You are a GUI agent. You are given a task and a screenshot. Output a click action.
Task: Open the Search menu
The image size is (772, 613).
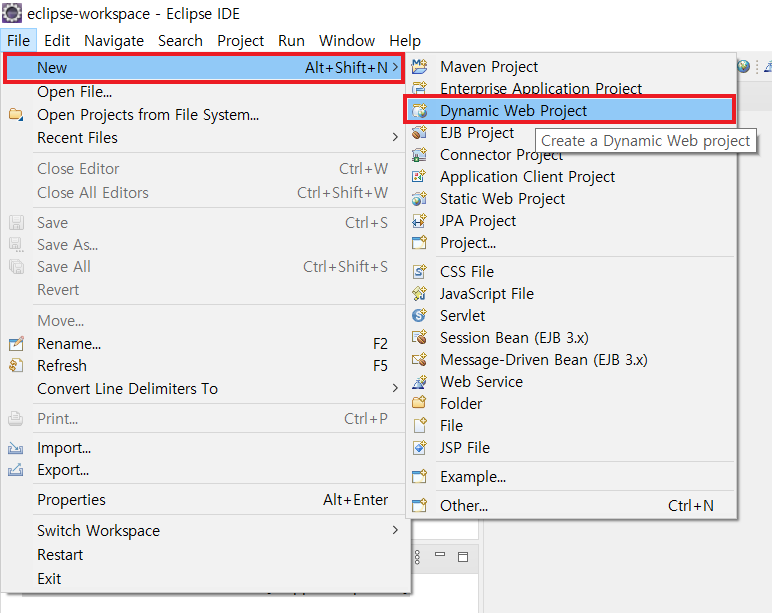pos(180,40)
